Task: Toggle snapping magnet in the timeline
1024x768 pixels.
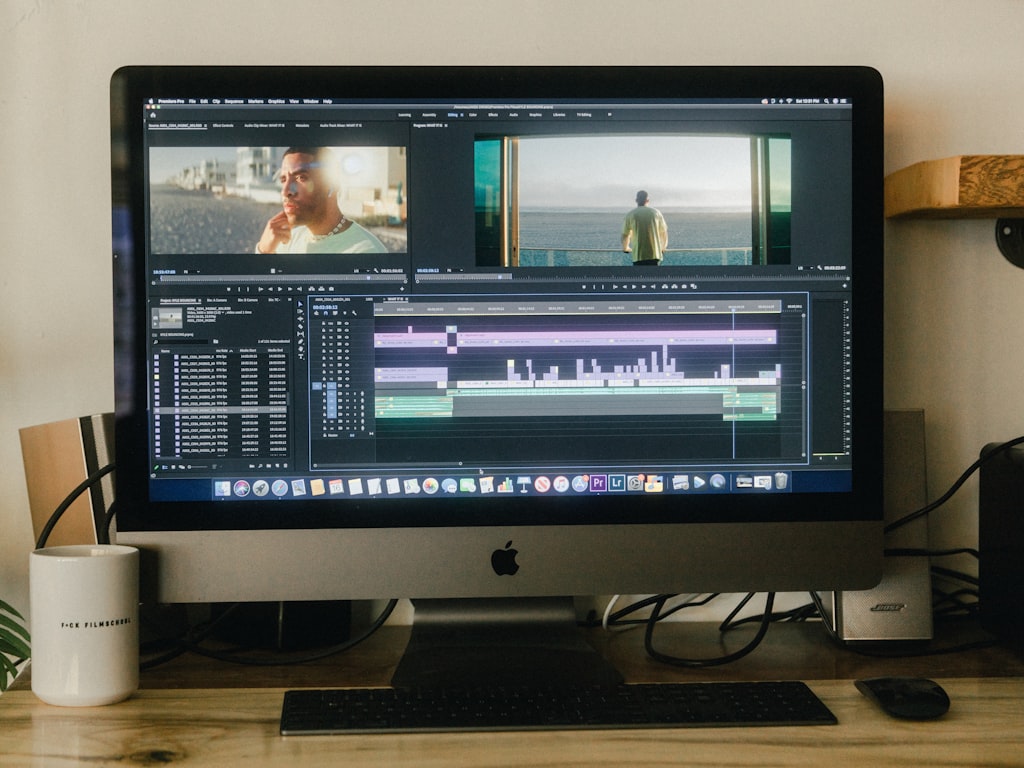Action: [x=327, y=312]
